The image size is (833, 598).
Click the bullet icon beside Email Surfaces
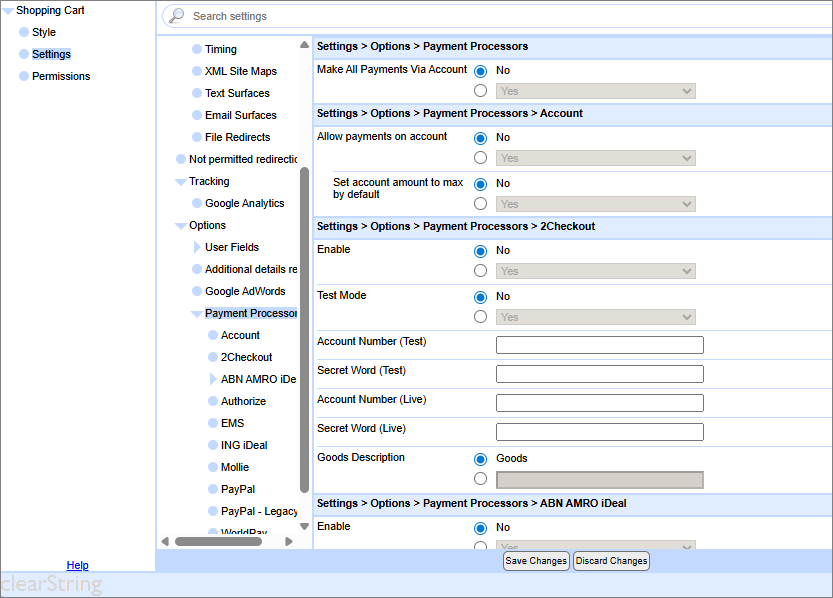click(196, 115)
